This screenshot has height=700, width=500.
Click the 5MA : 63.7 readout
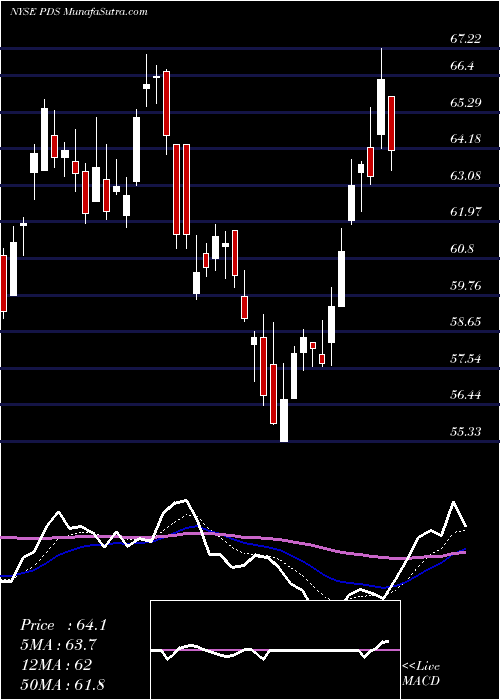tap(58, 645)
